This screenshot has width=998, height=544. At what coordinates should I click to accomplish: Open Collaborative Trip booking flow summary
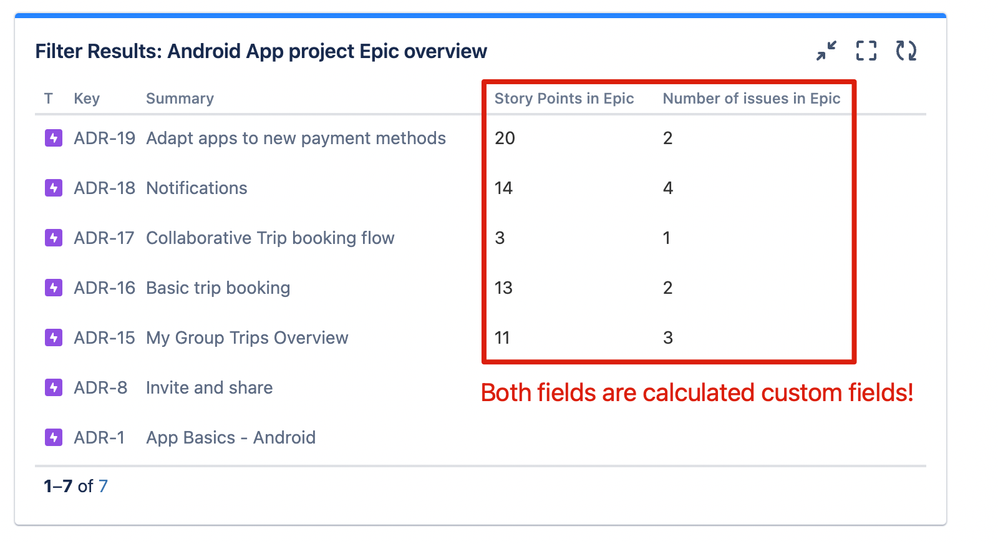[x=271, y=238]
